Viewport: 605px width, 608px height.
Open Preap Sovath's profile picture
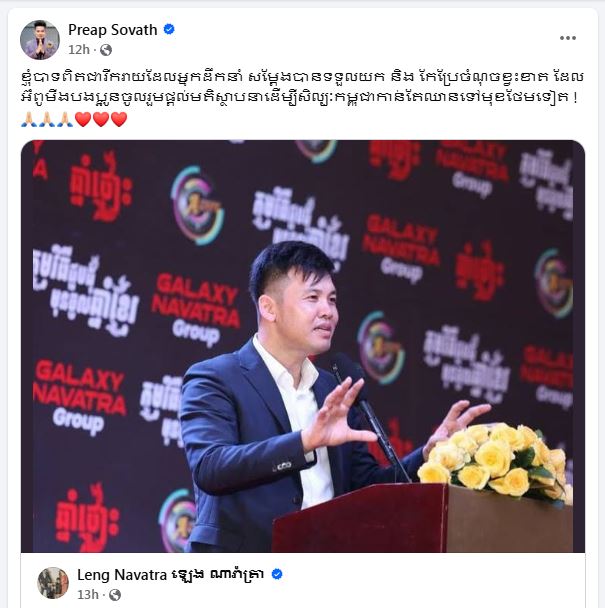40,40
